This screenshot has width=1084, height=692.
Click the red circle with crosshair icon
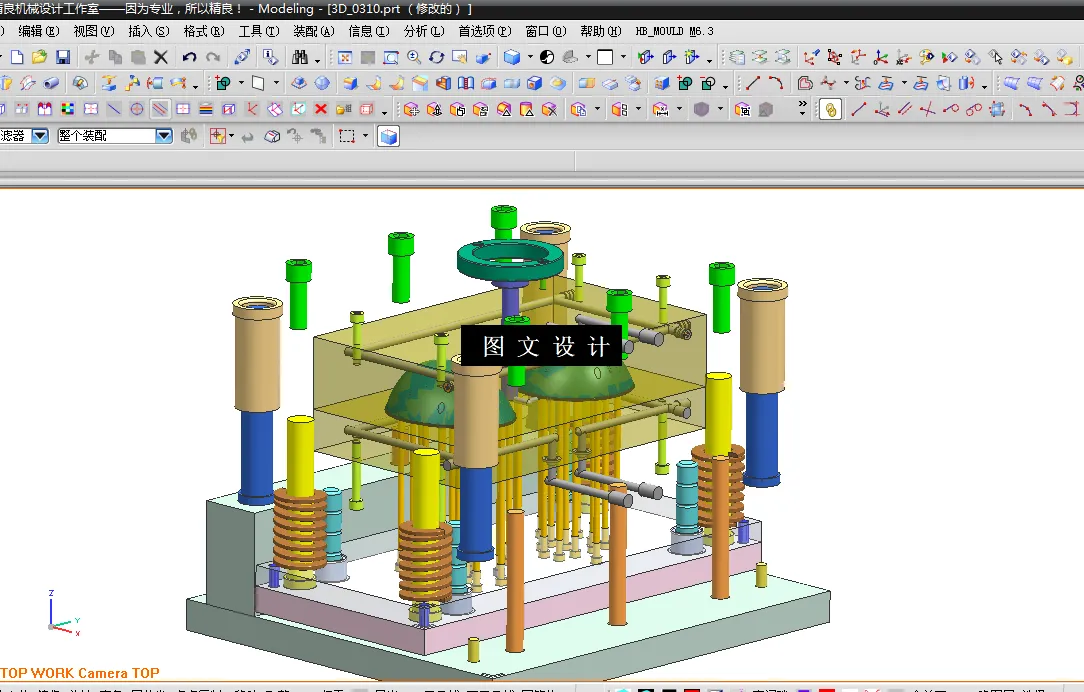pyautogui.click(x=137, y=109)
